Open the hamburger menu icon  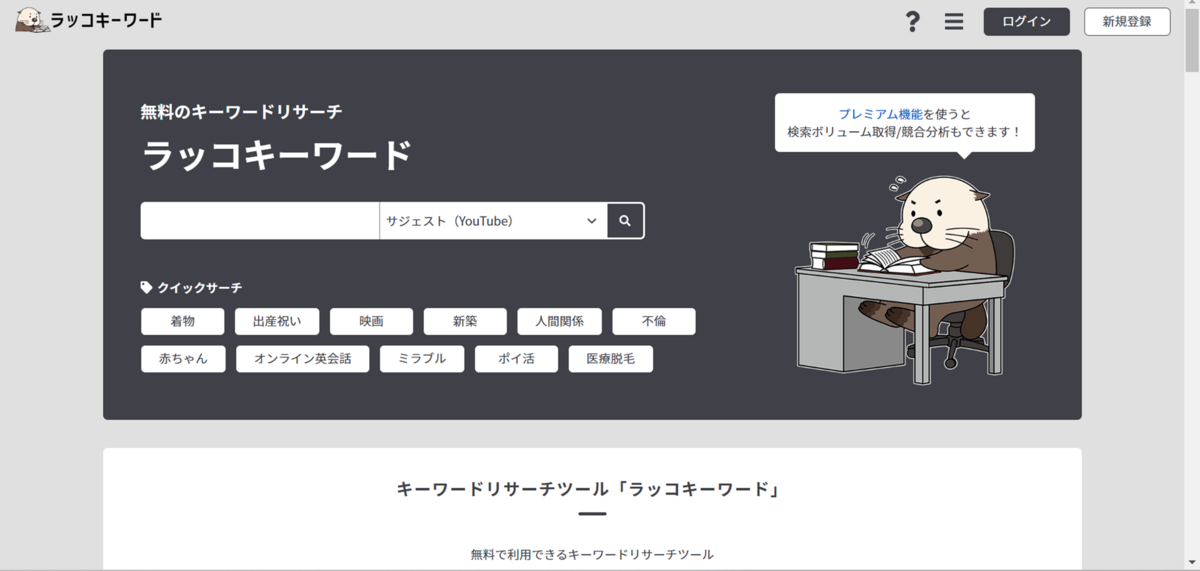954,21
